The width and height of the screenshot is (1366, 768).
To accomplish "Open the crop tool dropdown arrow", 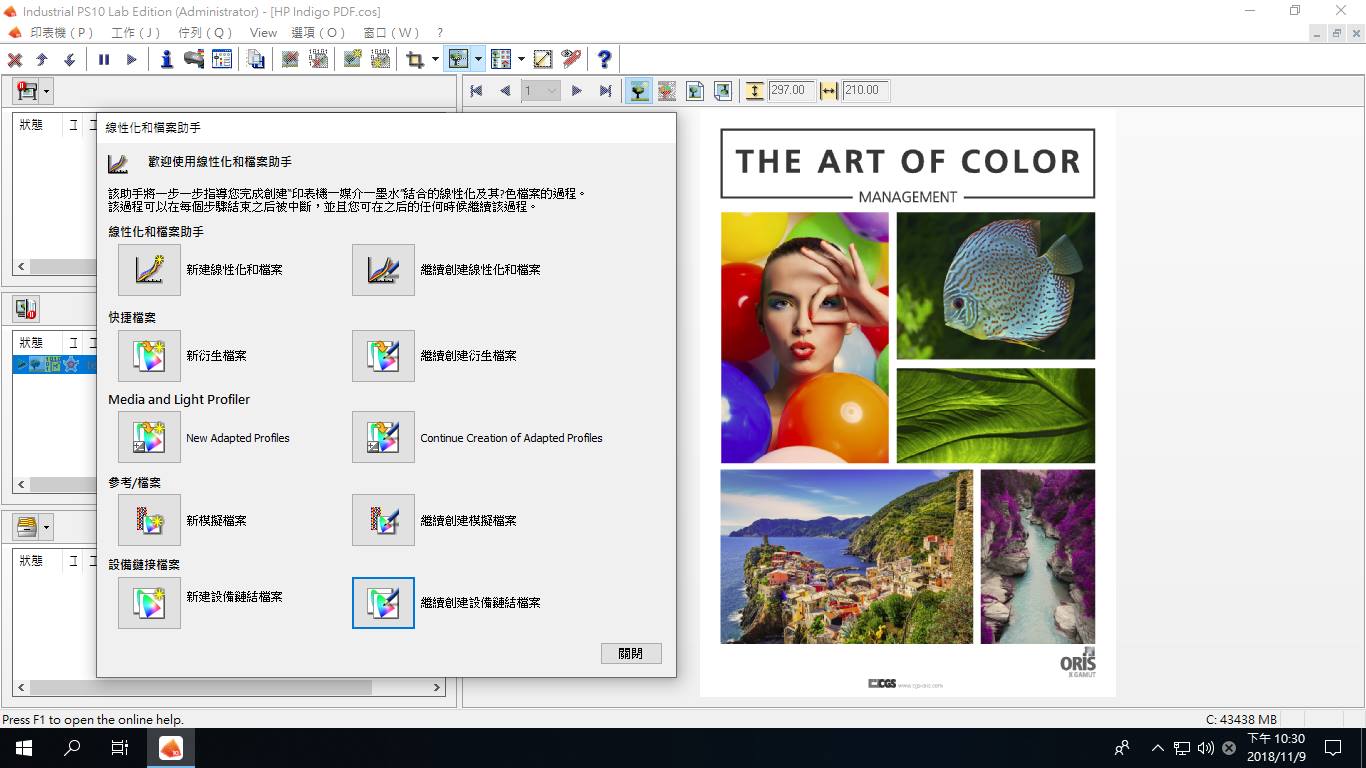I will [x=435, y=60].
